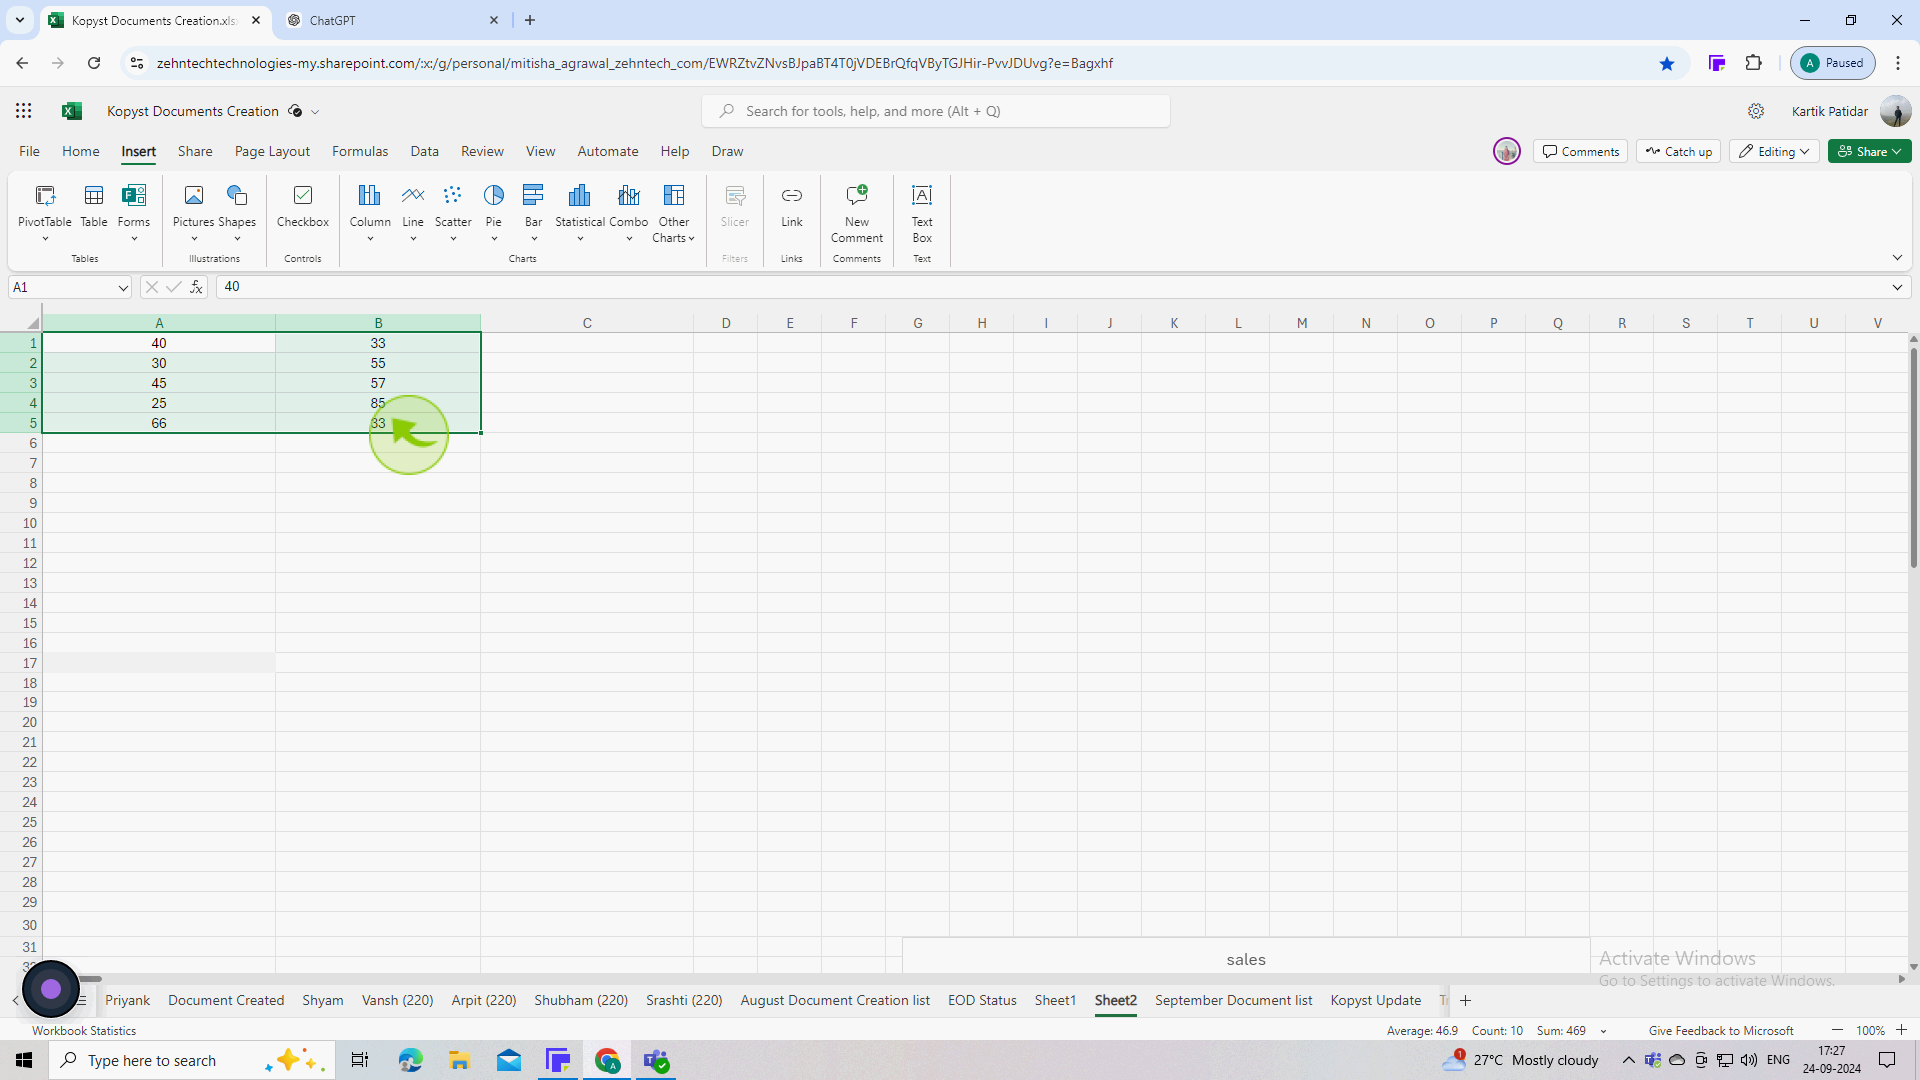Insert a PivotTable from the ribbon
Image resolution: width=1920 pixels, height=1080 pixels.
point(45,212)
